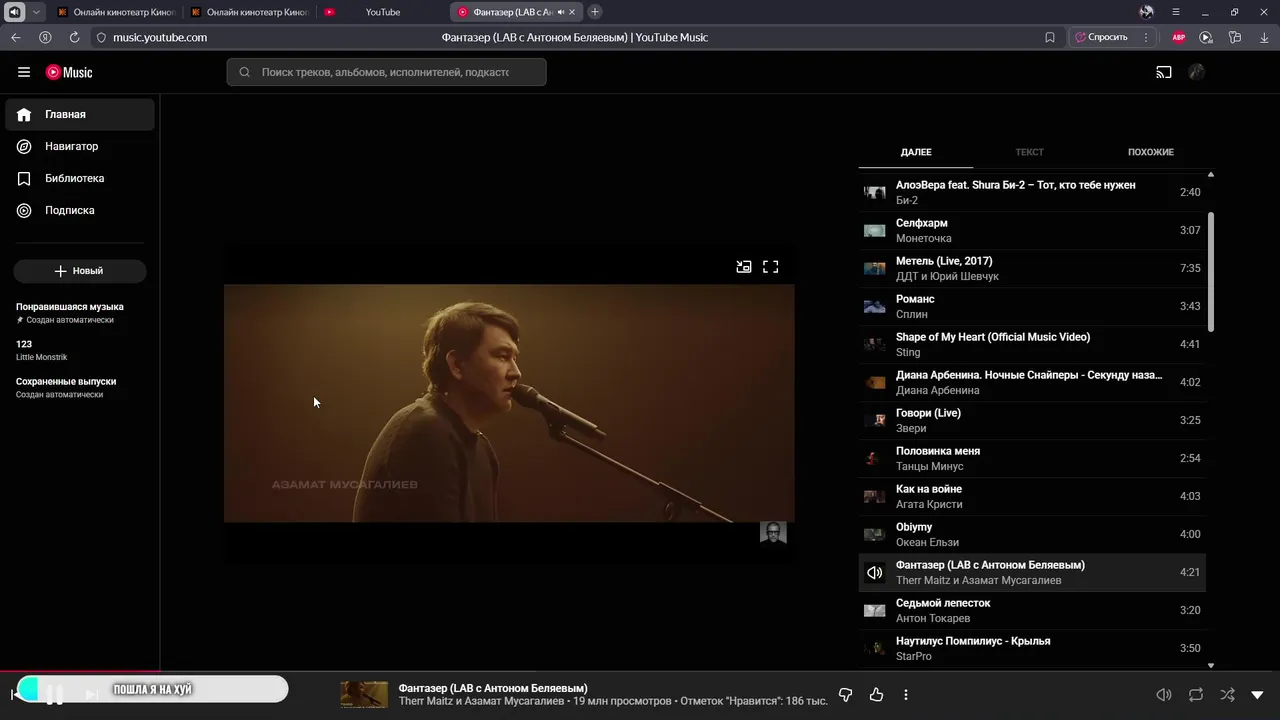Viewport: 1280px width, 720px height.
Task: Open the Yandex home button
Action: tap(45, 37)
